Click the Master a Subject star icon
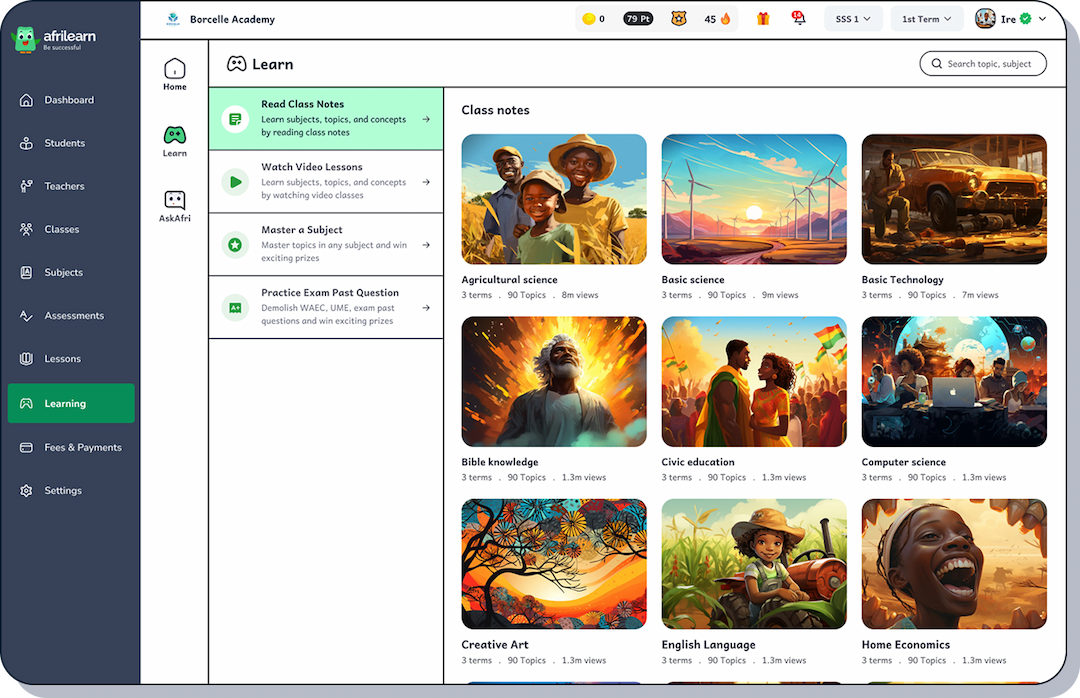 [x=236, y=245]
